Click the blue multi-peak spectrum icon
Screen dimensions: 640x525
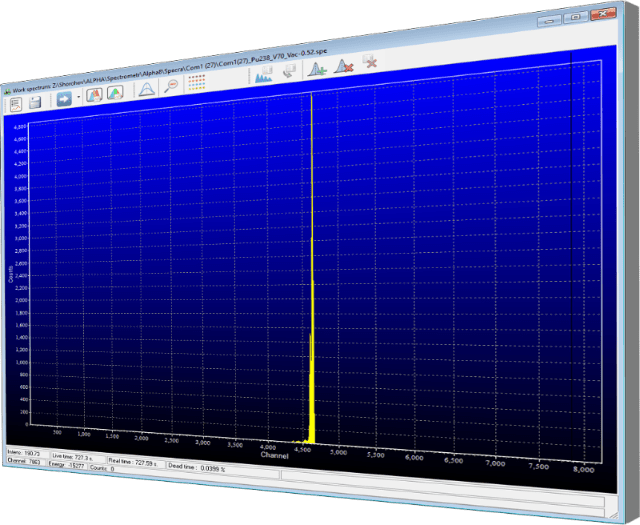264,74
